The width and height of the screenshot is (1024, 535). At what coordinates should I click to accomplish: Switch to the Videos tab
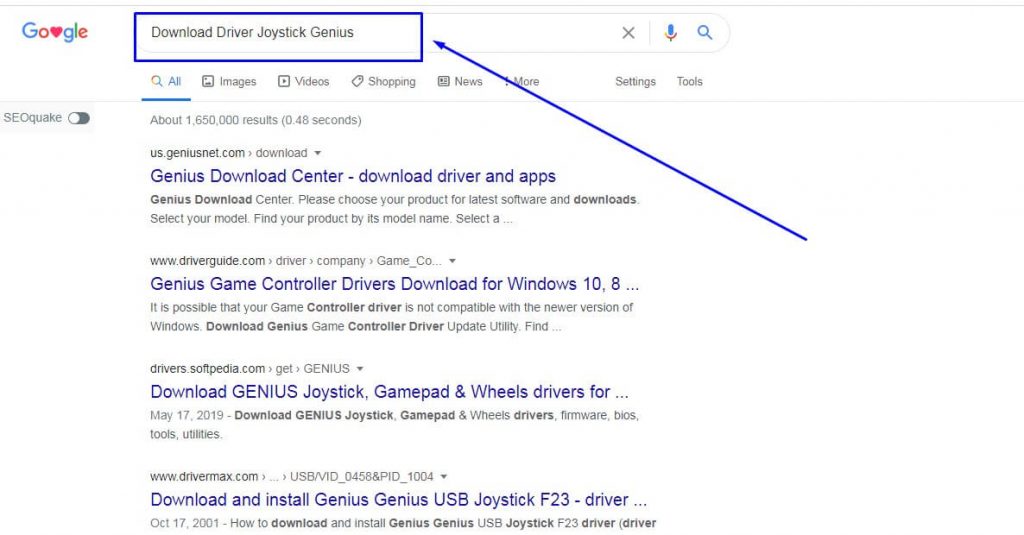(304, 82)
